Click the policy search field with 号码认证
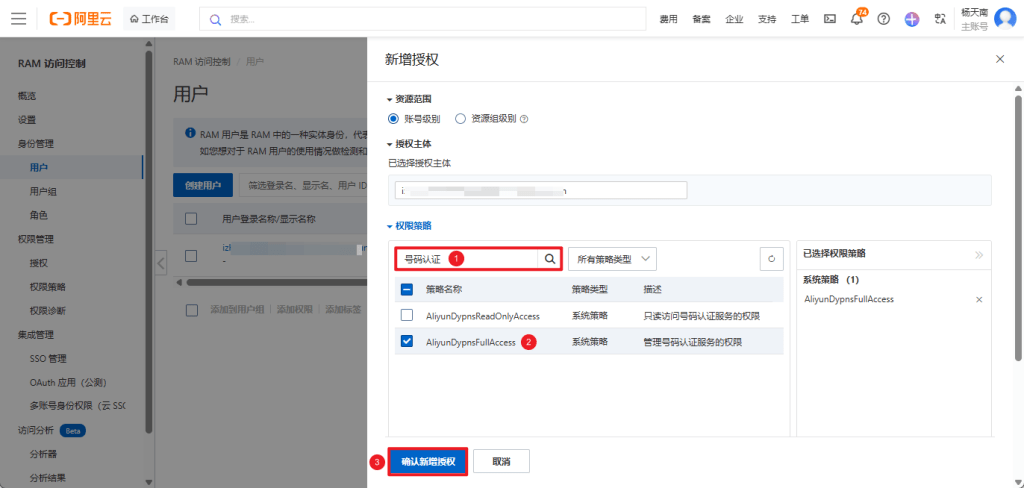The height and width of the screenshot is (488, 1024). pyautogui.click(x=468, y=259)
